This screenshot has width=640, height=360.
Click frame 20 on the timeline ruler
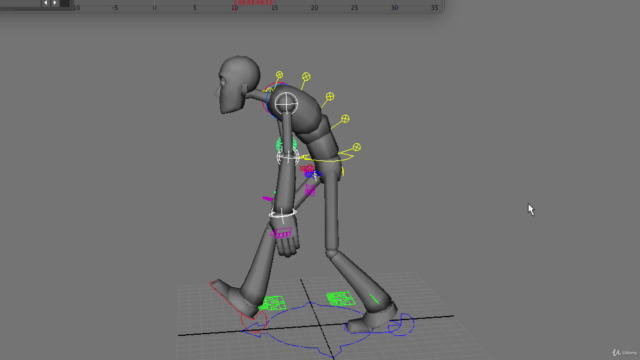[x=314, y=8]
